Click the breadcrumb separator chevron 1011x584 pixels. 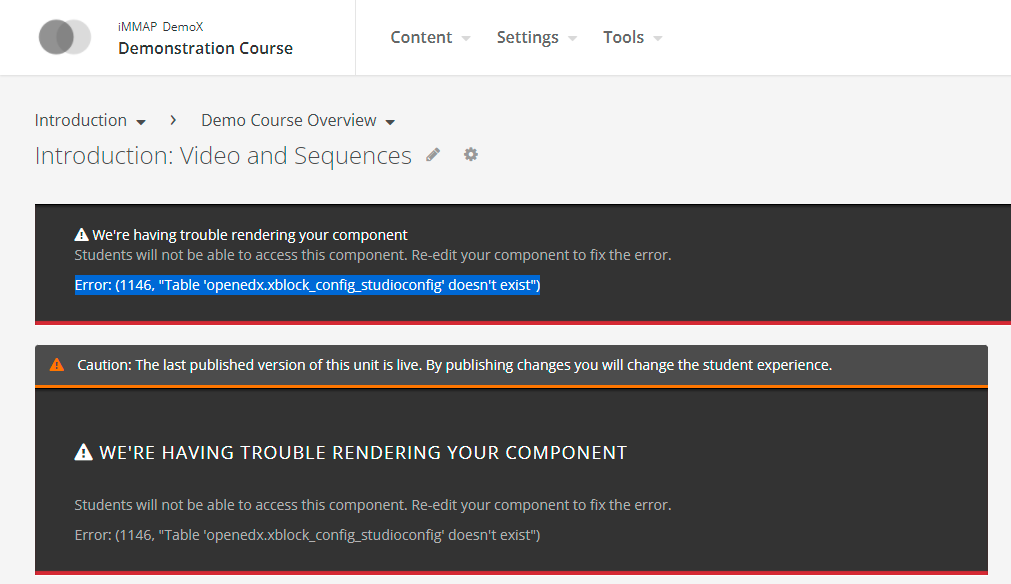(x=173, y=120)
